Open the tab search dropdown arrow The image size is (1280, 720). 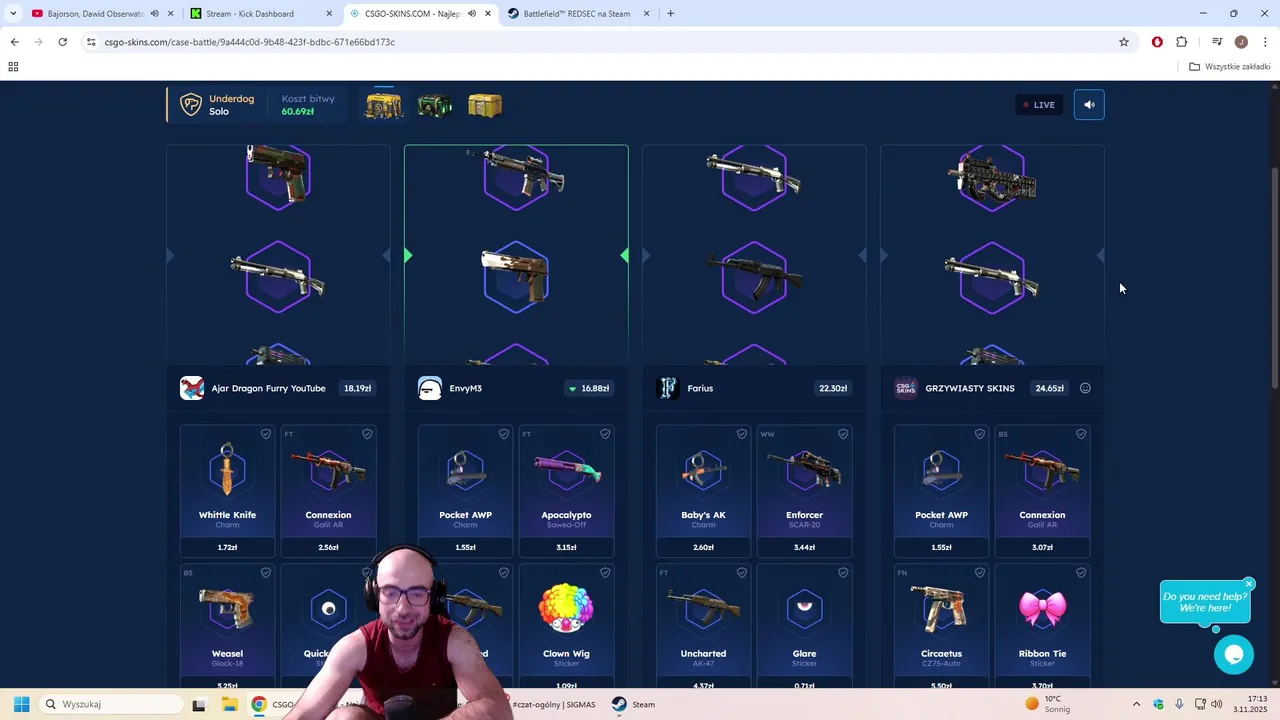(13, 14)
